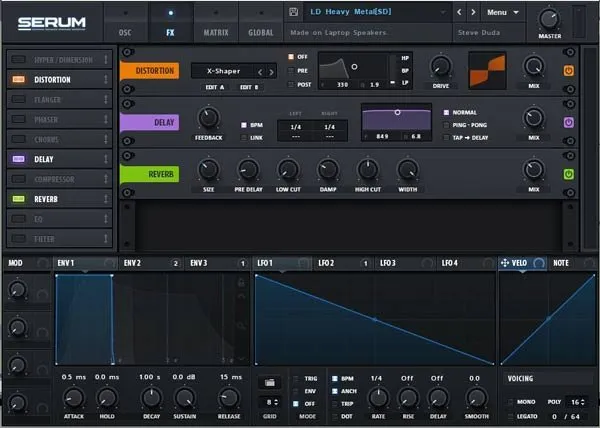Click the distortion DRIVE knob
The height and width of the screenshot is (428, 600).
pos(441,67)
